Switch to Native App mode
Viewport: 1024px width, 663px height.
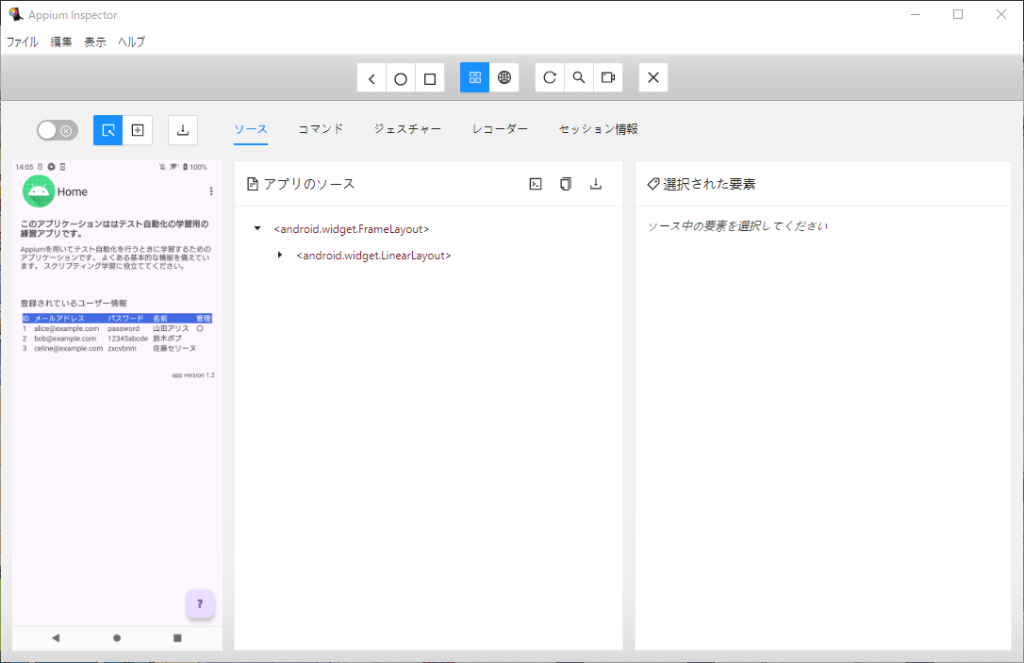[x=475, y=78]
